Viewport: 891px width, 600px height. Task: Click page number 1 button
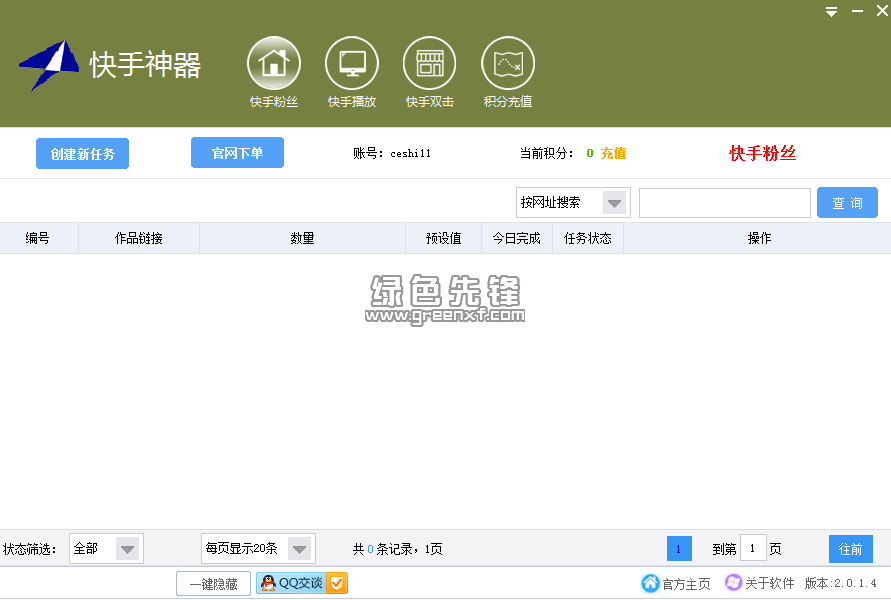[679, 549]
